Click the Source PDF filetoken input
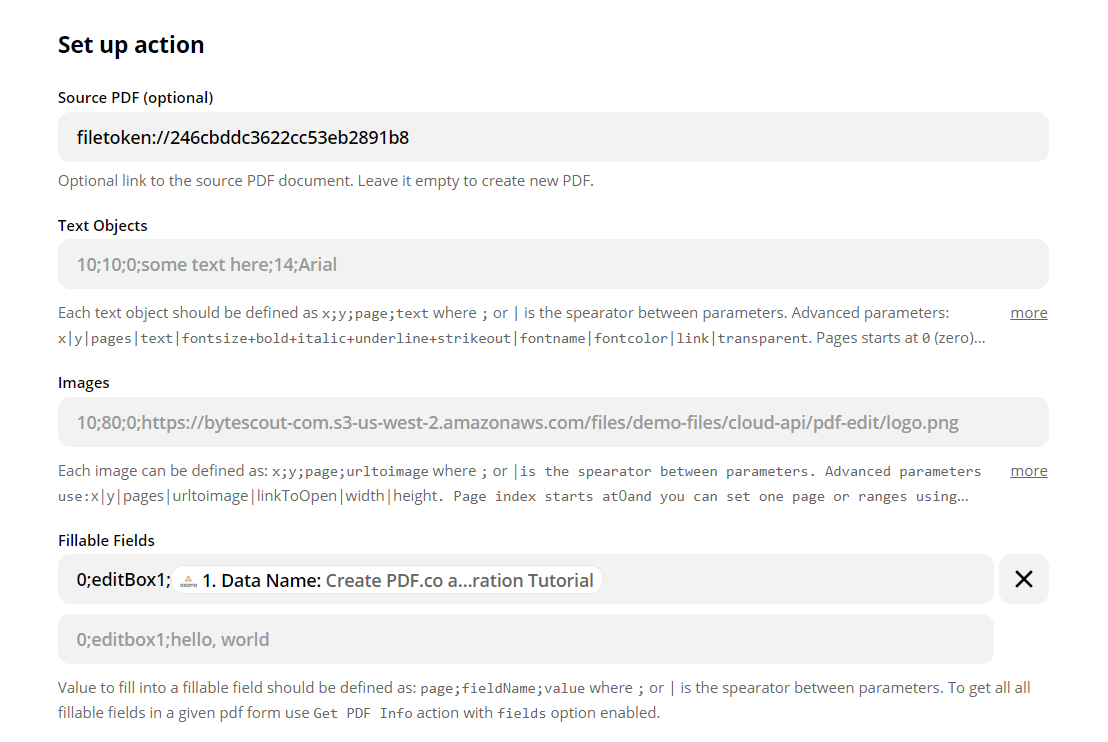This screenshot has height=742, width=1108. (x=553, y=137)
